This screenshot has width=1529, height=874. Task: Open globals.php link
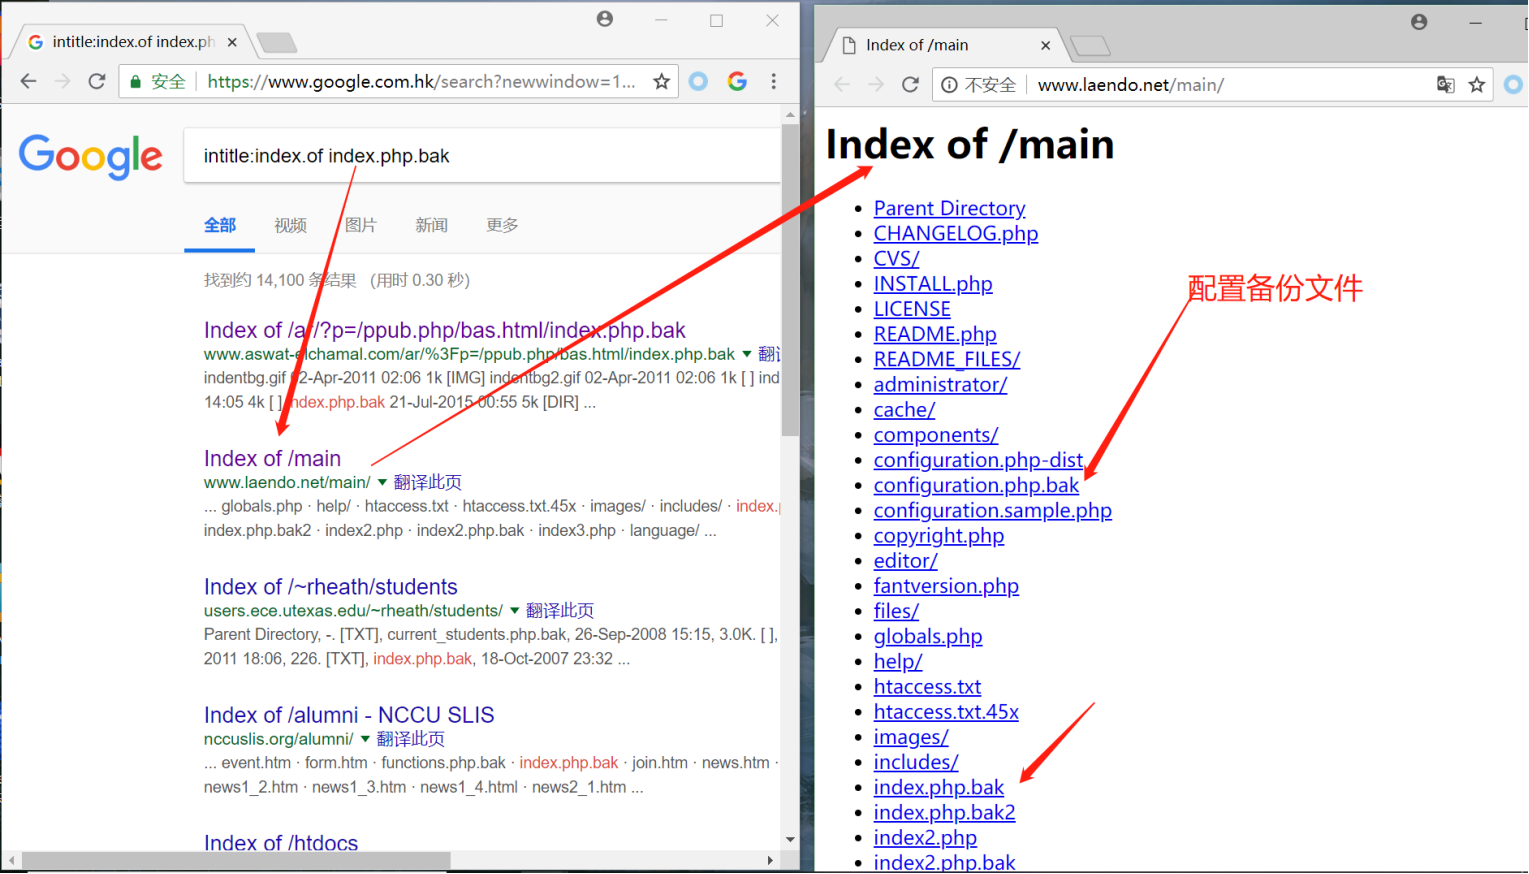(928, 636)
